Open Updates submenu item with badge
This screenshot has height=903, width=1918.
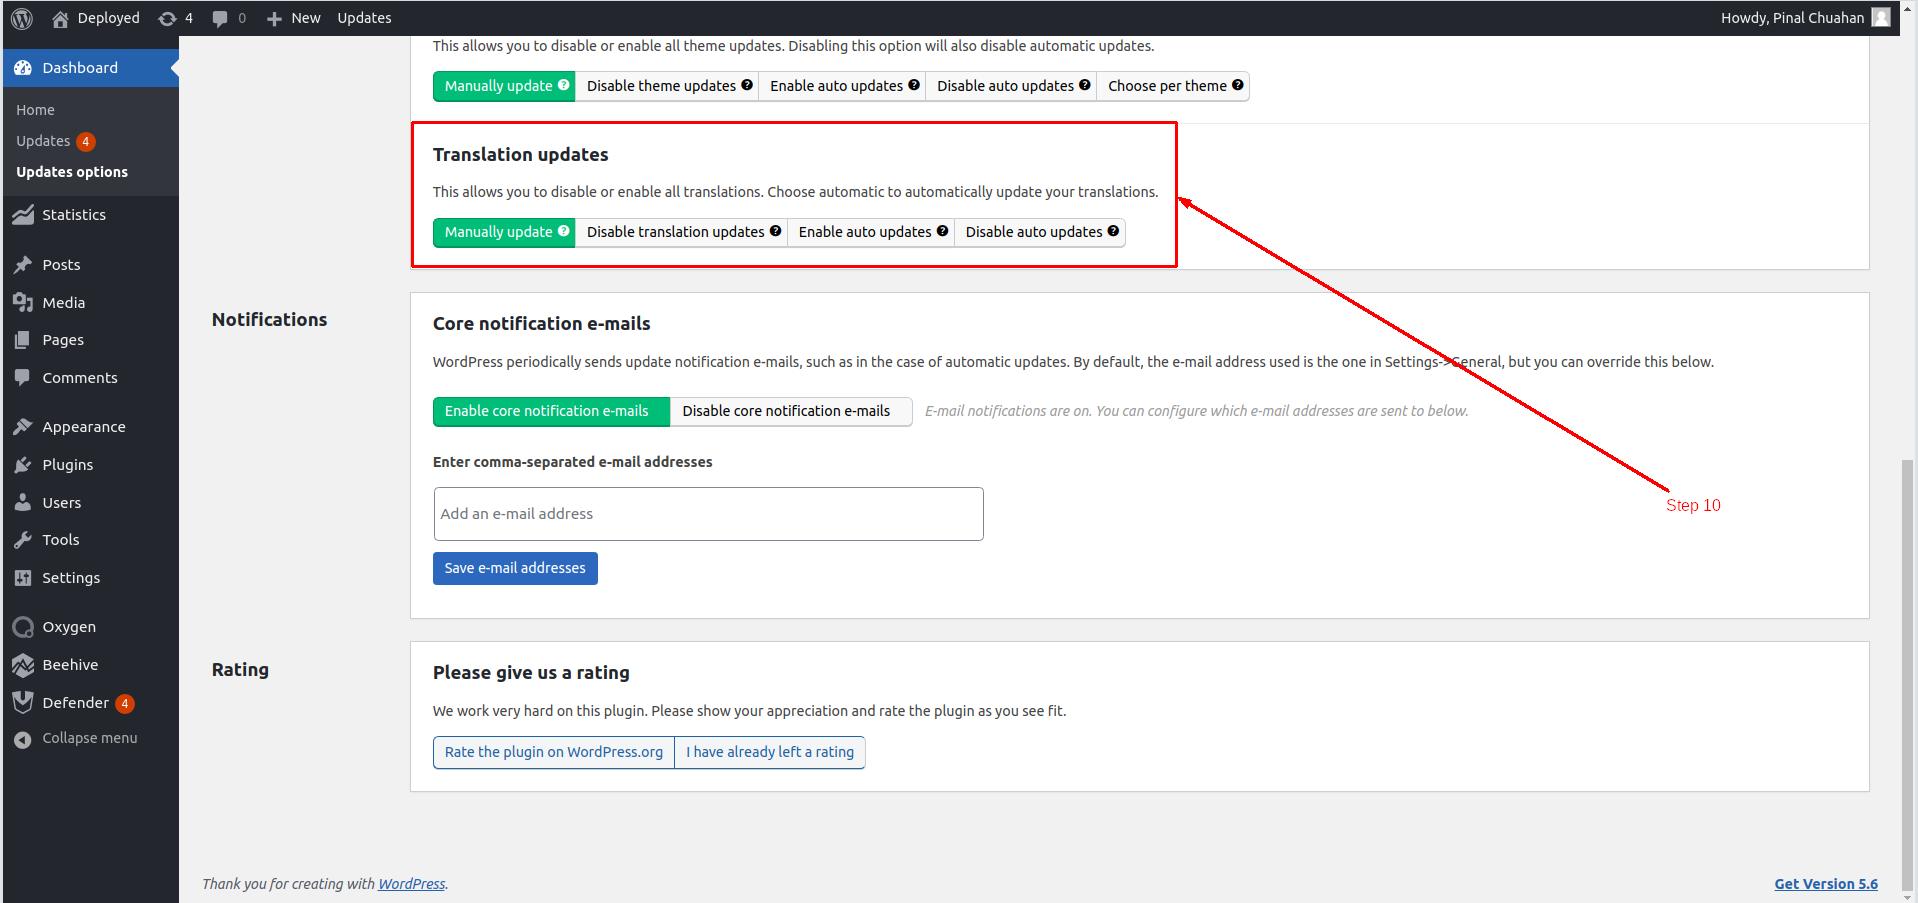[55, 141]
